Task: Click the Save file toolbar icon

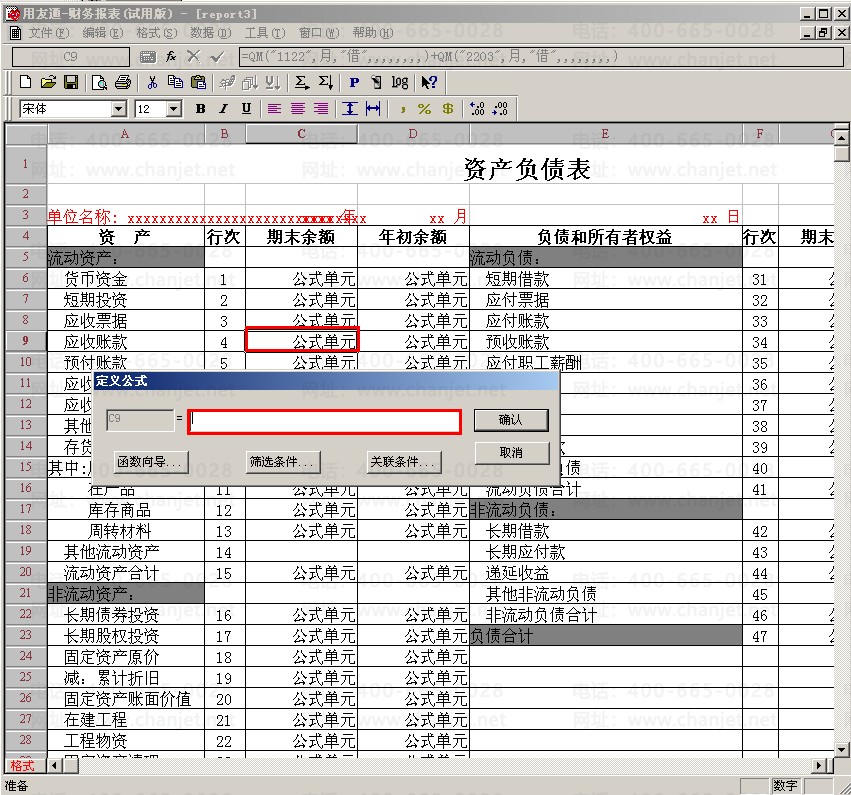Action: 71,82
